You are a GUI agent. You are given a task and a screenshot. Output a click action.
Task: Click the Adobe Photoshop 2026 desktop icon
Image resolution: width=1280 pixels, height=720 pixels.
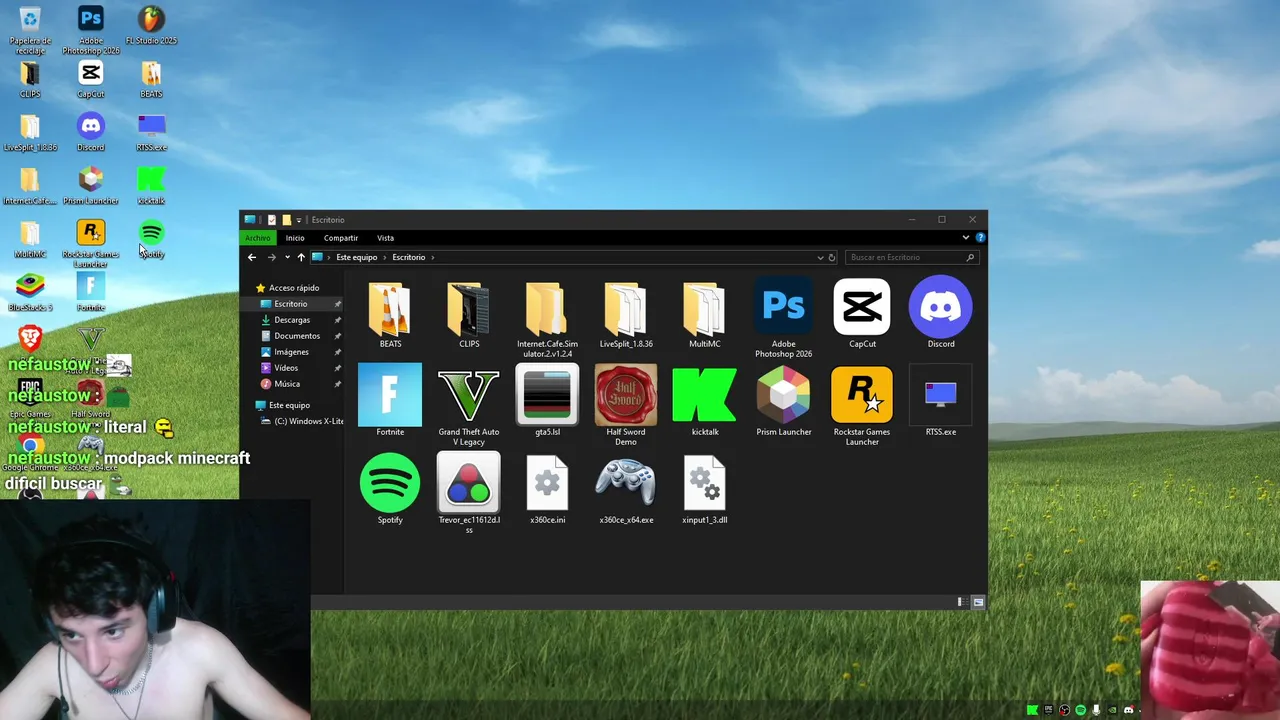point(91,30)
